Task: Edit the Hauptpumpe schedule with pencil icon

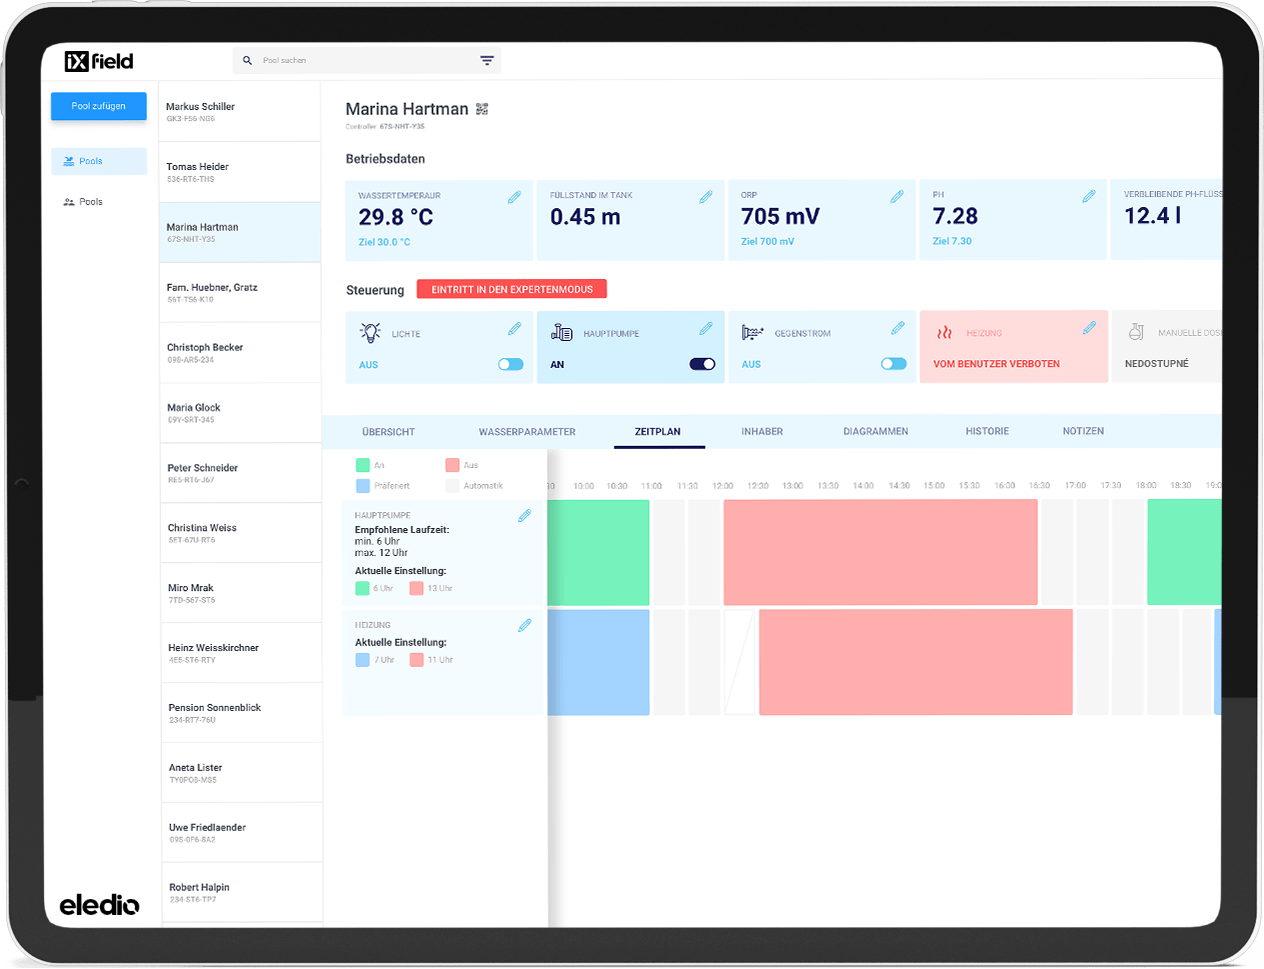Action: pyautogui.click(x=524, y=516)
